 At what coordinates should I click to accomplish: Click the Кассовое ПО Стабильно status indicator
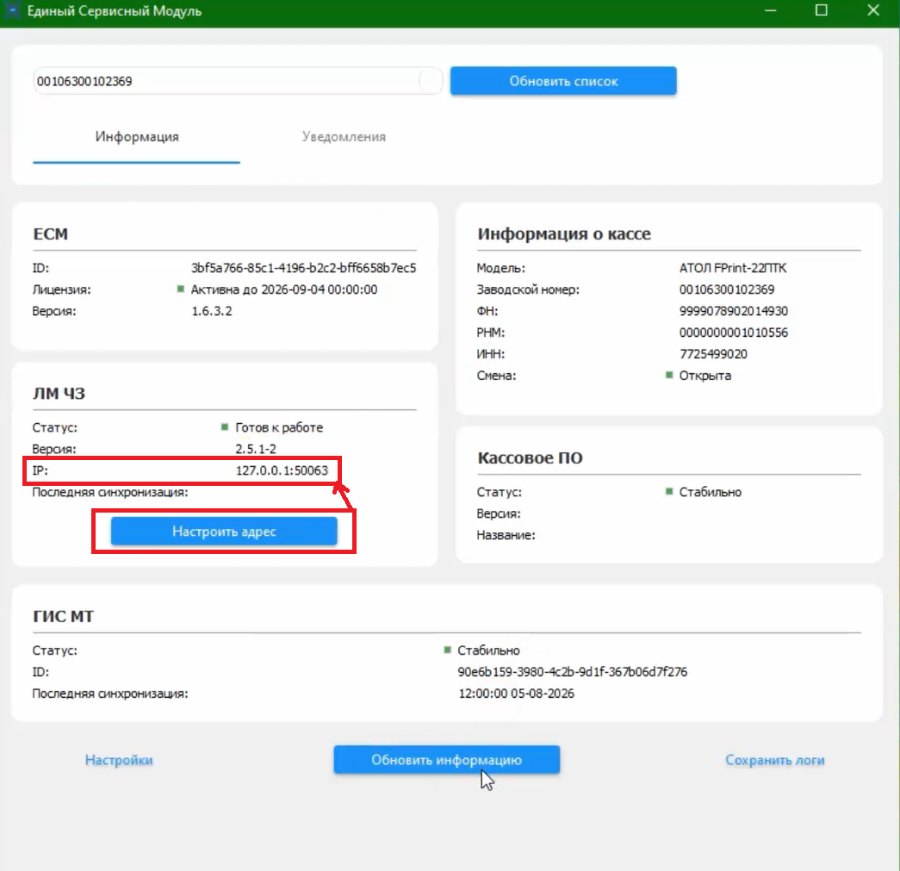pyautogui.click(x=669, y=491)
